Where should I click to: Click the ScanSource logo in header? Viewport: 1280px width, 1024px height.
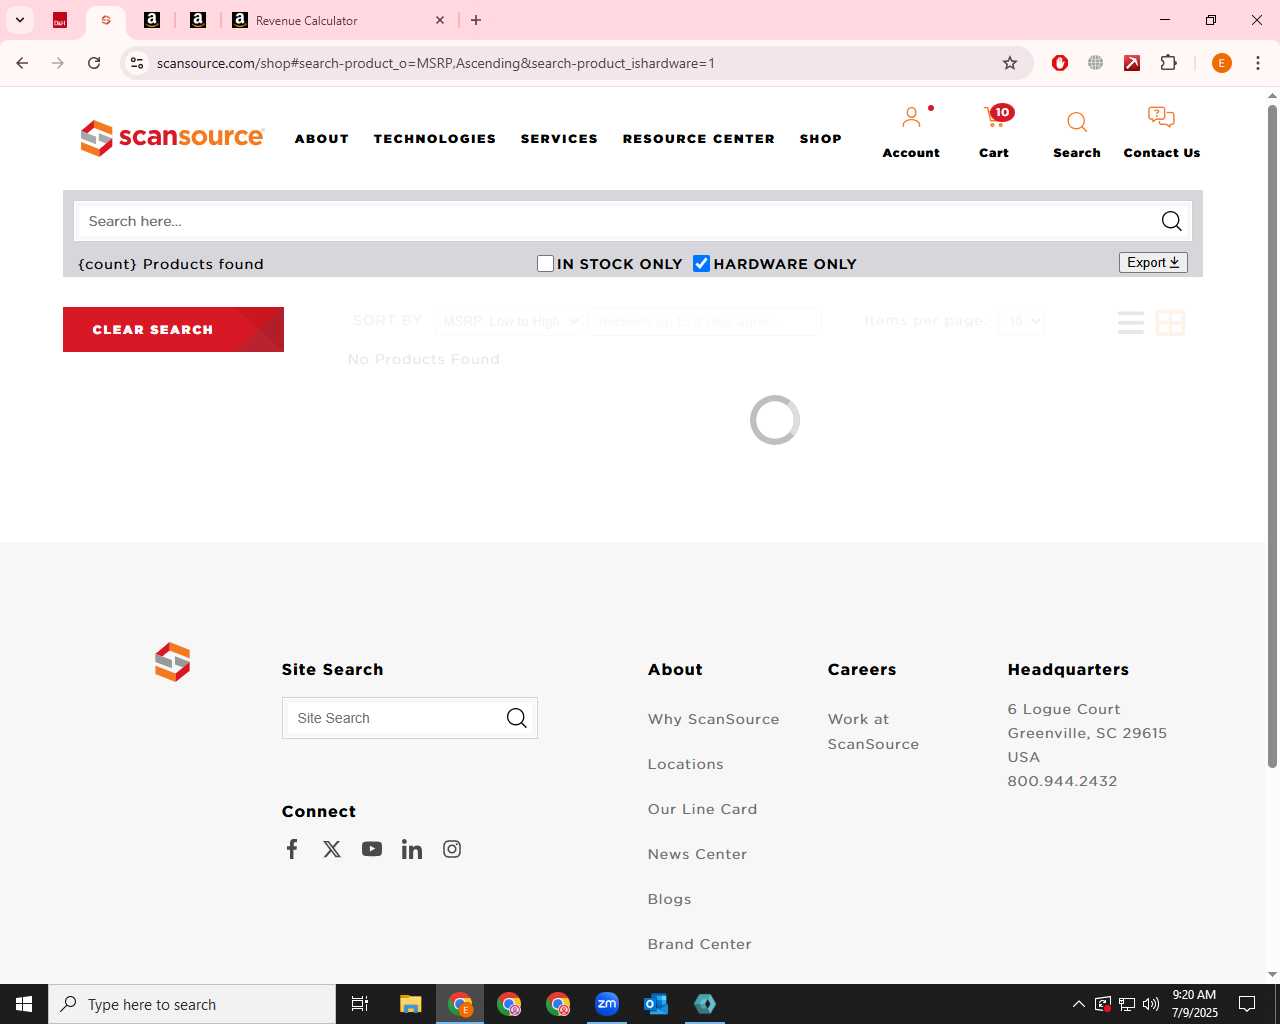point(172,138)
